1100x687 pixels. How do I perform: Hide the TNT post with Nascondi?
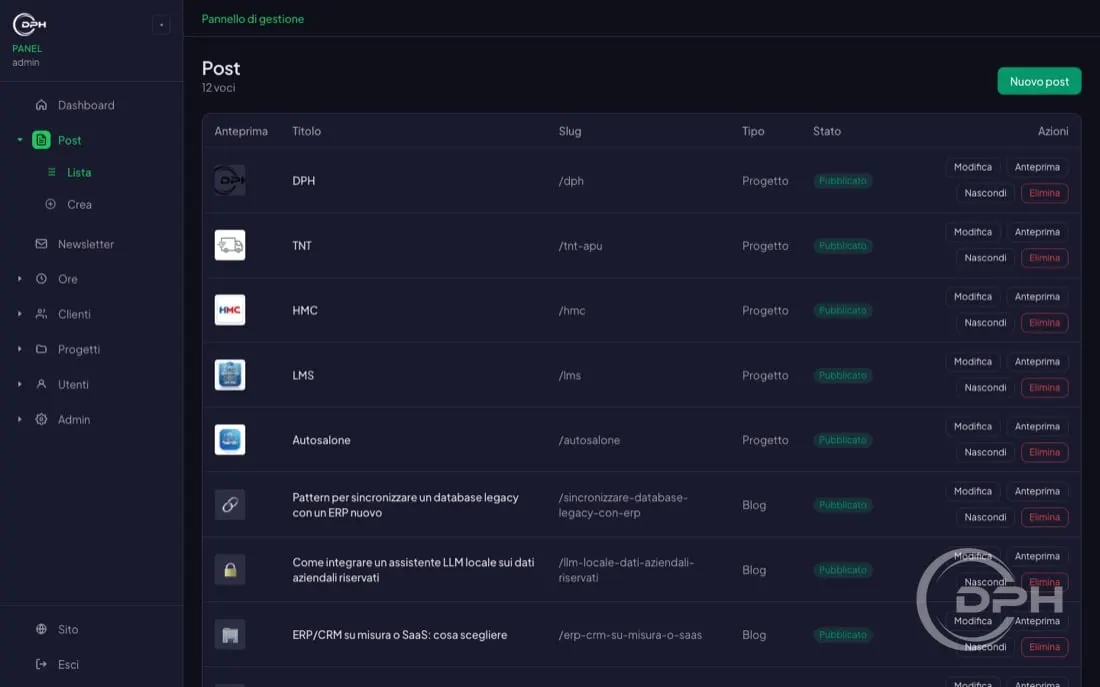tap(985, 258)
